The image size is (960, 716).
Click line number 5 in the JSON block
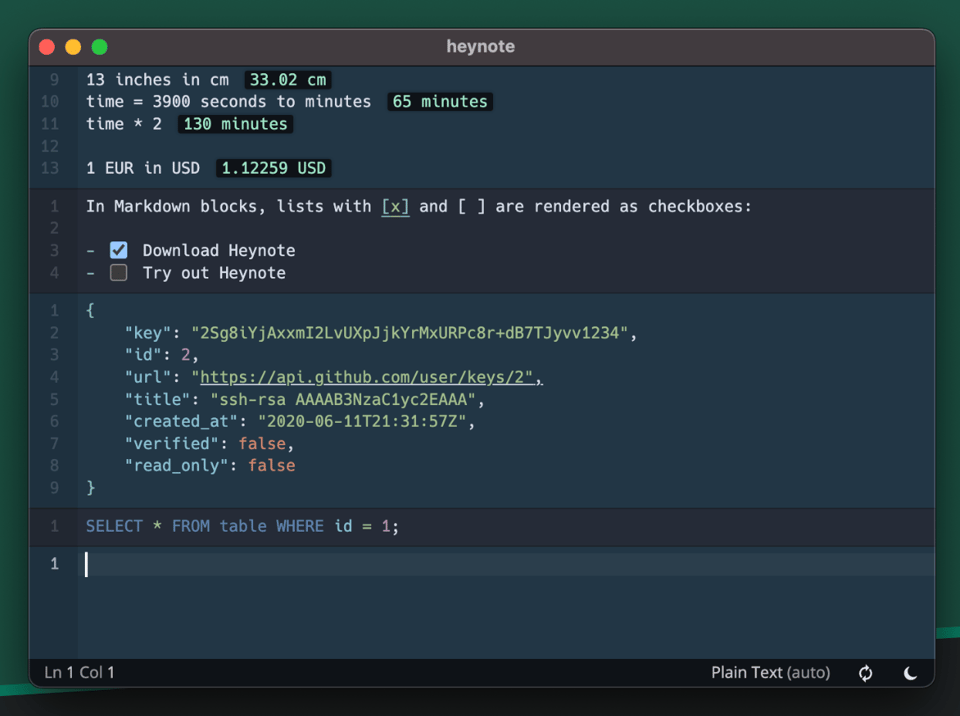point(54,399)
